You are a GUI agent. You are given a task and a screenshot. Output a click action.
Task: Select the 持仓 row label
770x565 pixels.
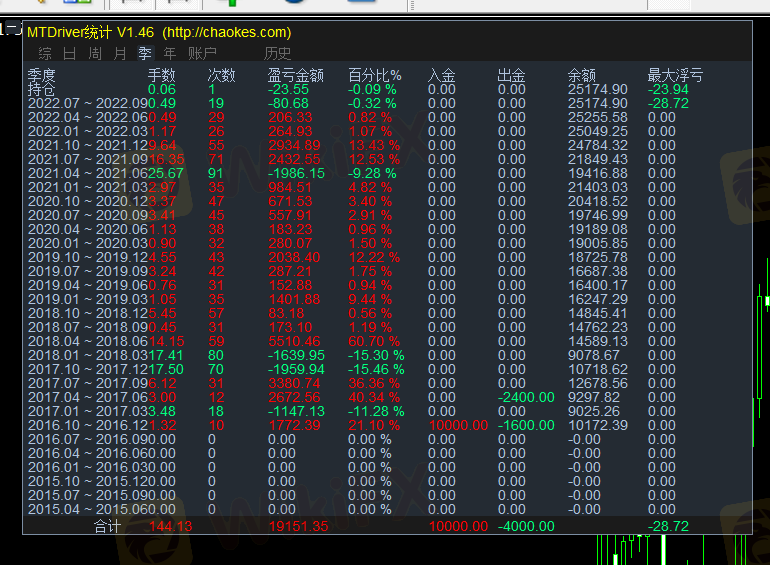pyautogui.click(x=42, y=89)
